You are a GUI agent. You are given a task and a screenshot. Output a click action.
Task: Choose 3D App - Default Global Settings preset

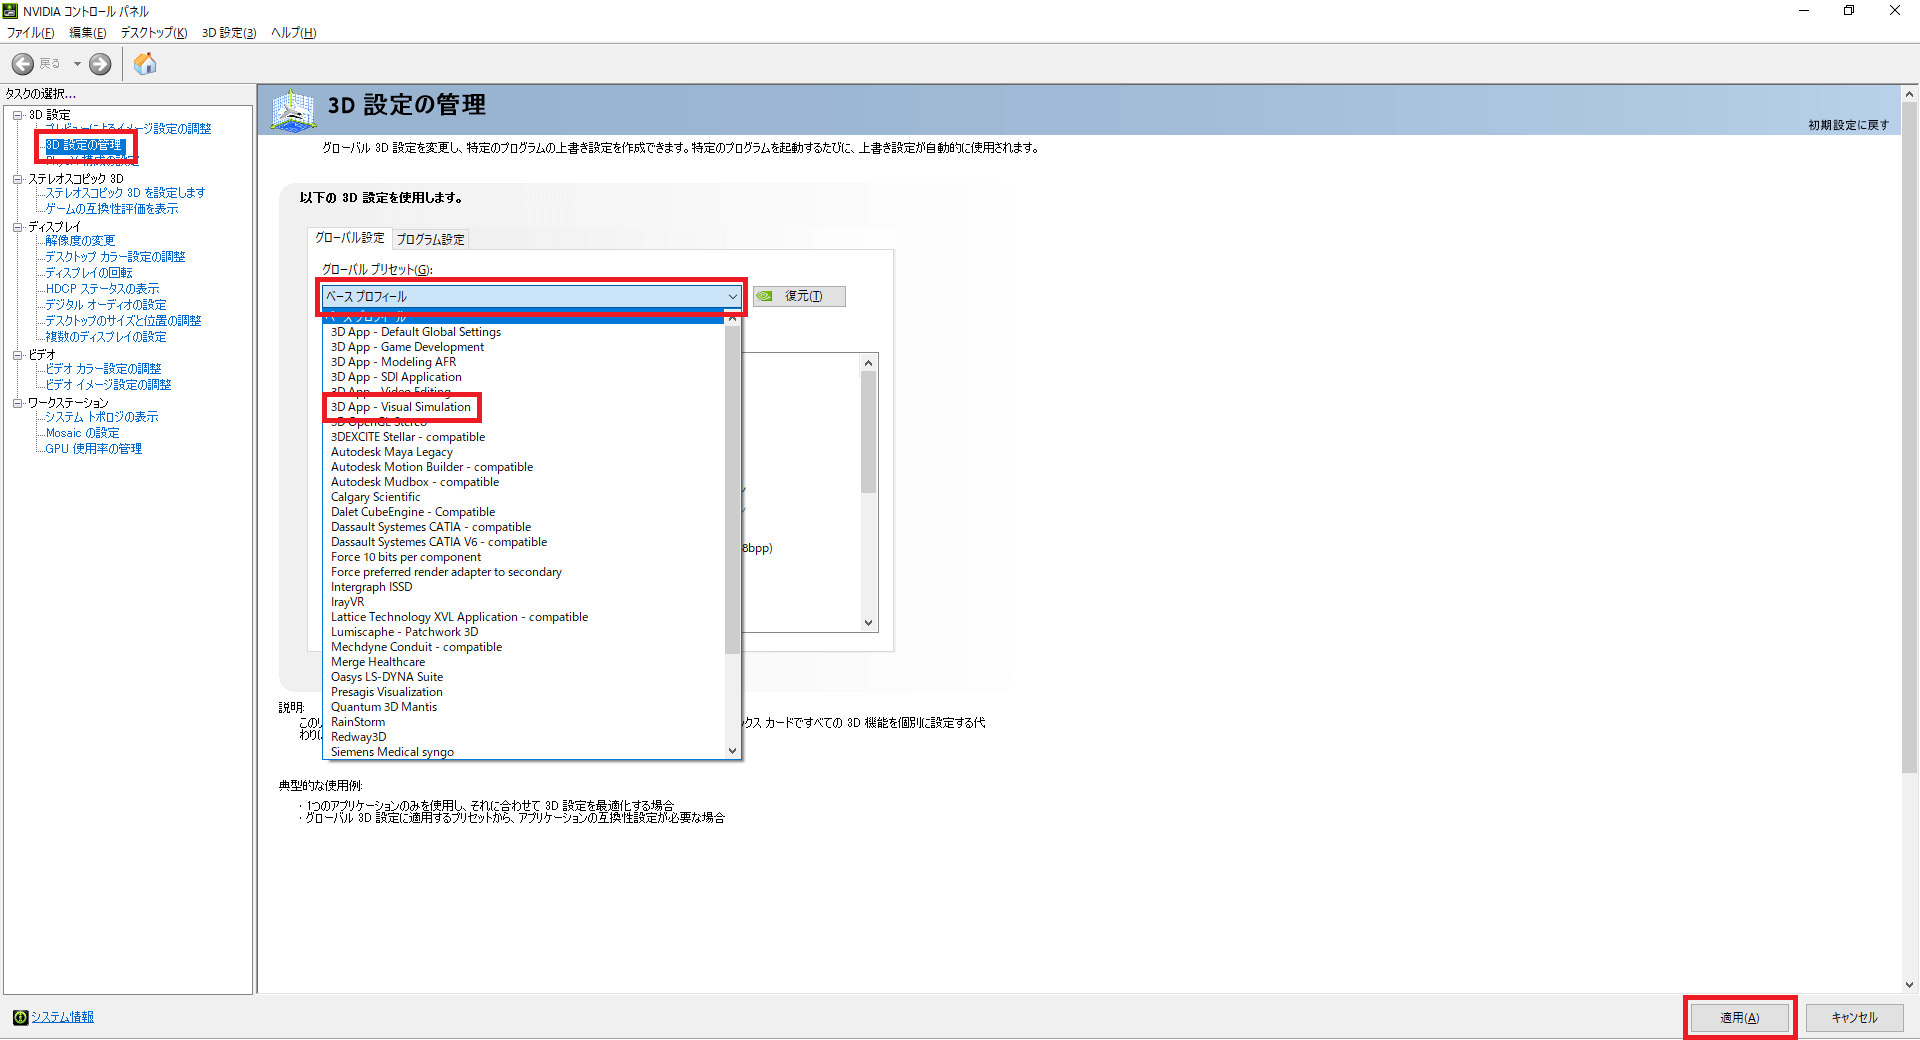pos(416,332)
